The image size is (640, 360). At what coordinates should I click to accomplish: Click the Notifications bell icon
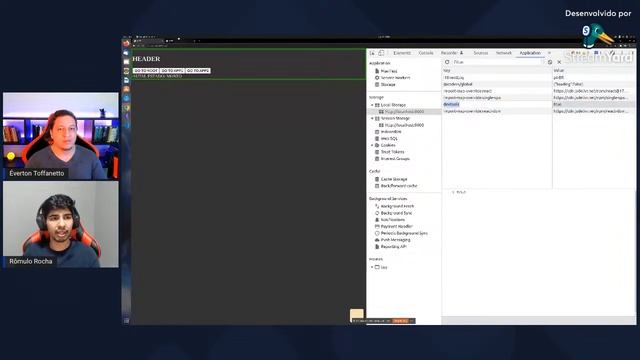coord(377,220)
